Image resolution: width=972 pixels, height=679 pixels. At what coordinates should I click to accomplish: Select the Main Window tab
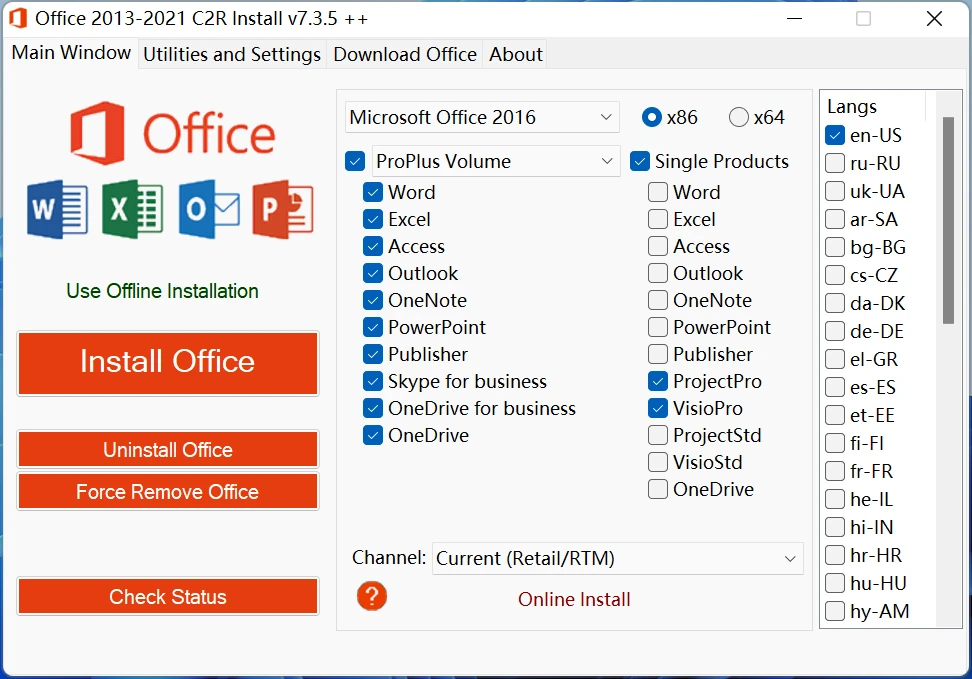click(71, 52)
